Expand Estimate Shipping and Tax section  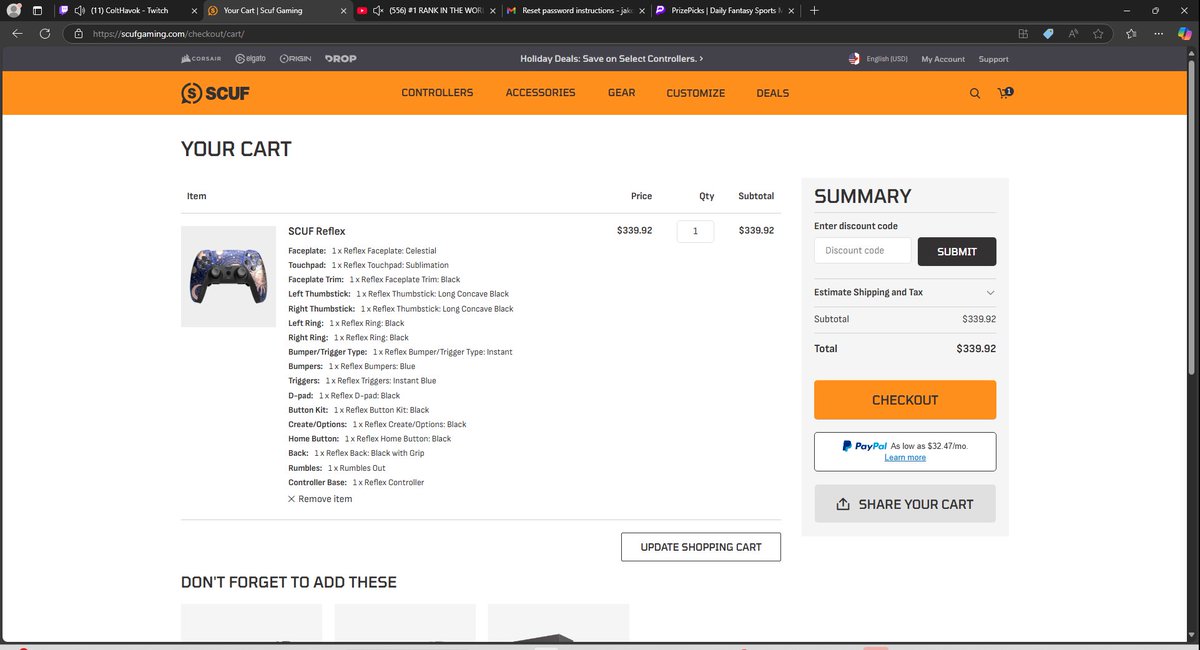click(905, 292)
